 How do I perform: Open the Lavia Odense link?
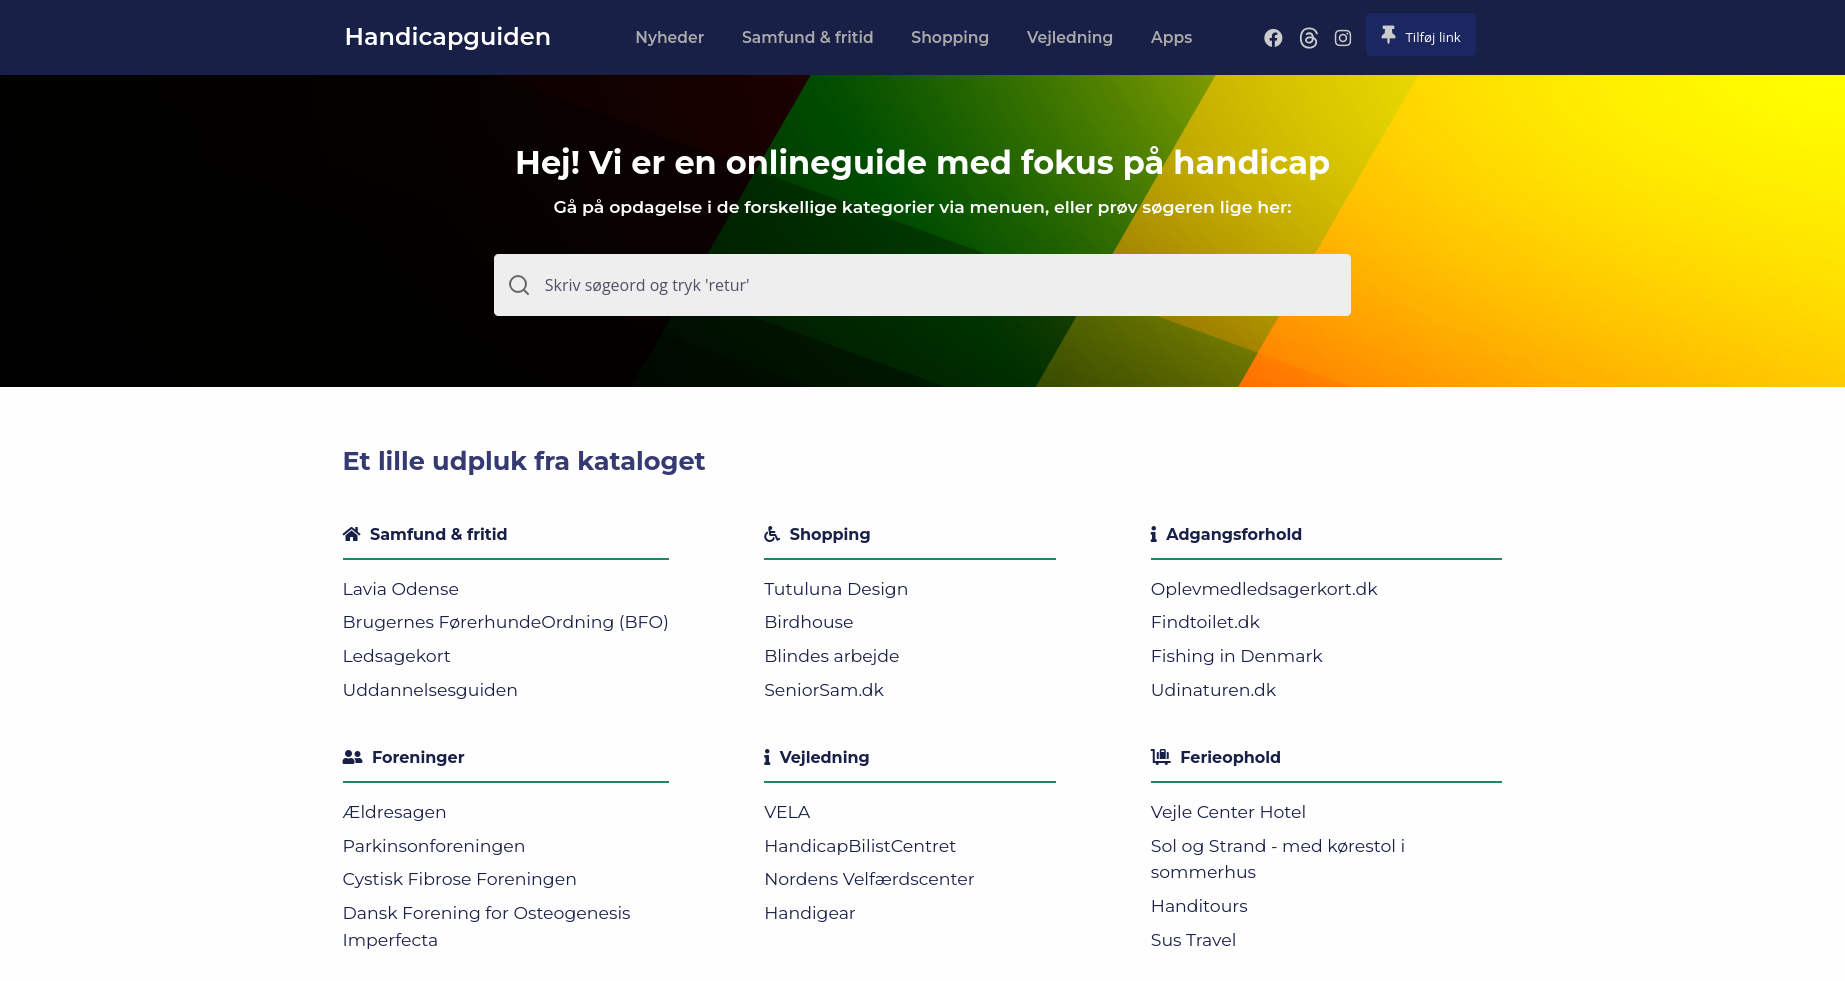pyautogui.click(x=400, y=589)
